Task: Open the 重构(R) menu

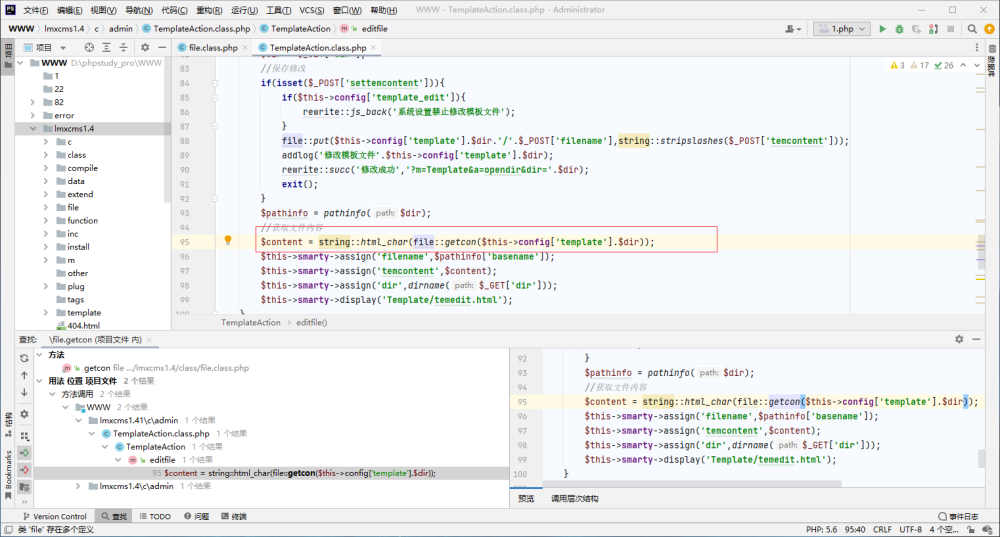Action: [209, 10]
